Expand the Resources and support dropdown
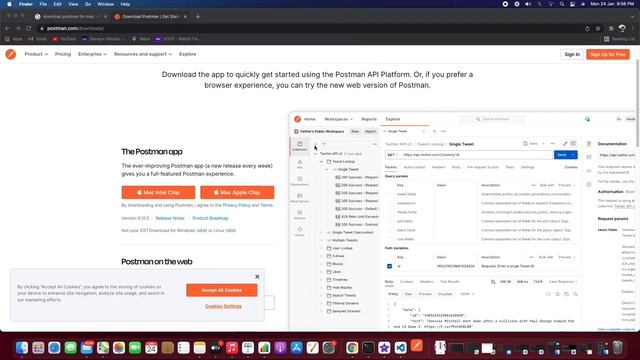640x360 pixels. 143,54
